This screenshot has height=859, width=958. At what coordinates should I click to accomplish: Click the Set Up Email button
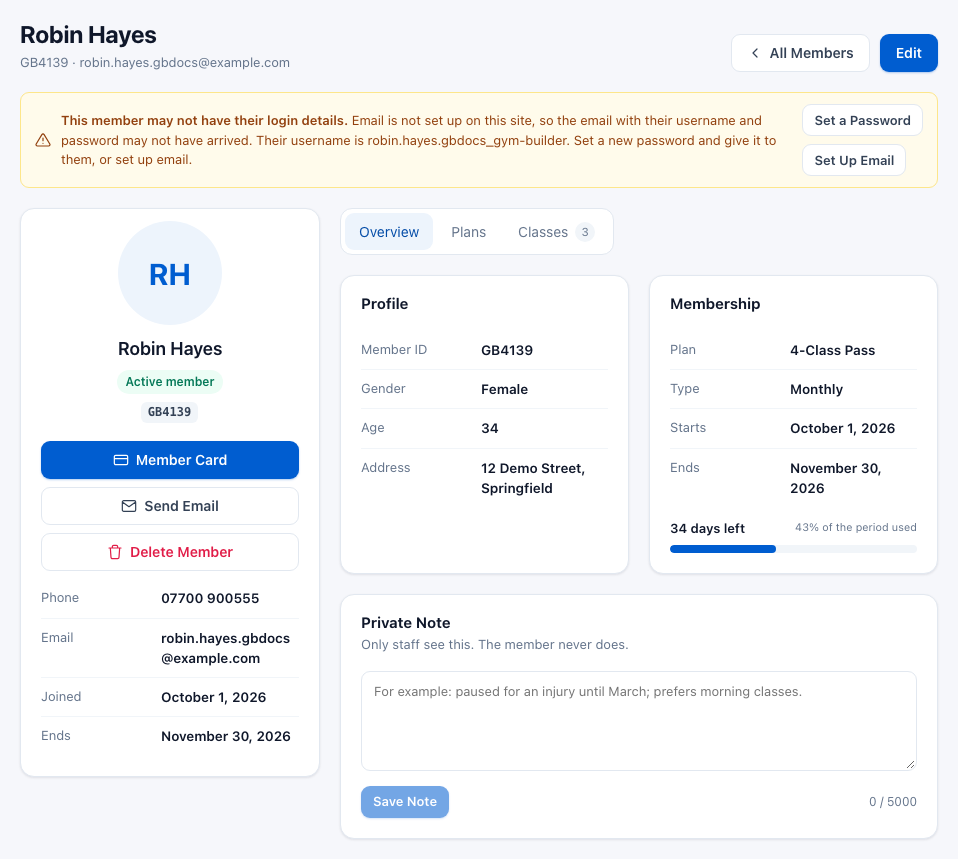[x=854, y=160]
